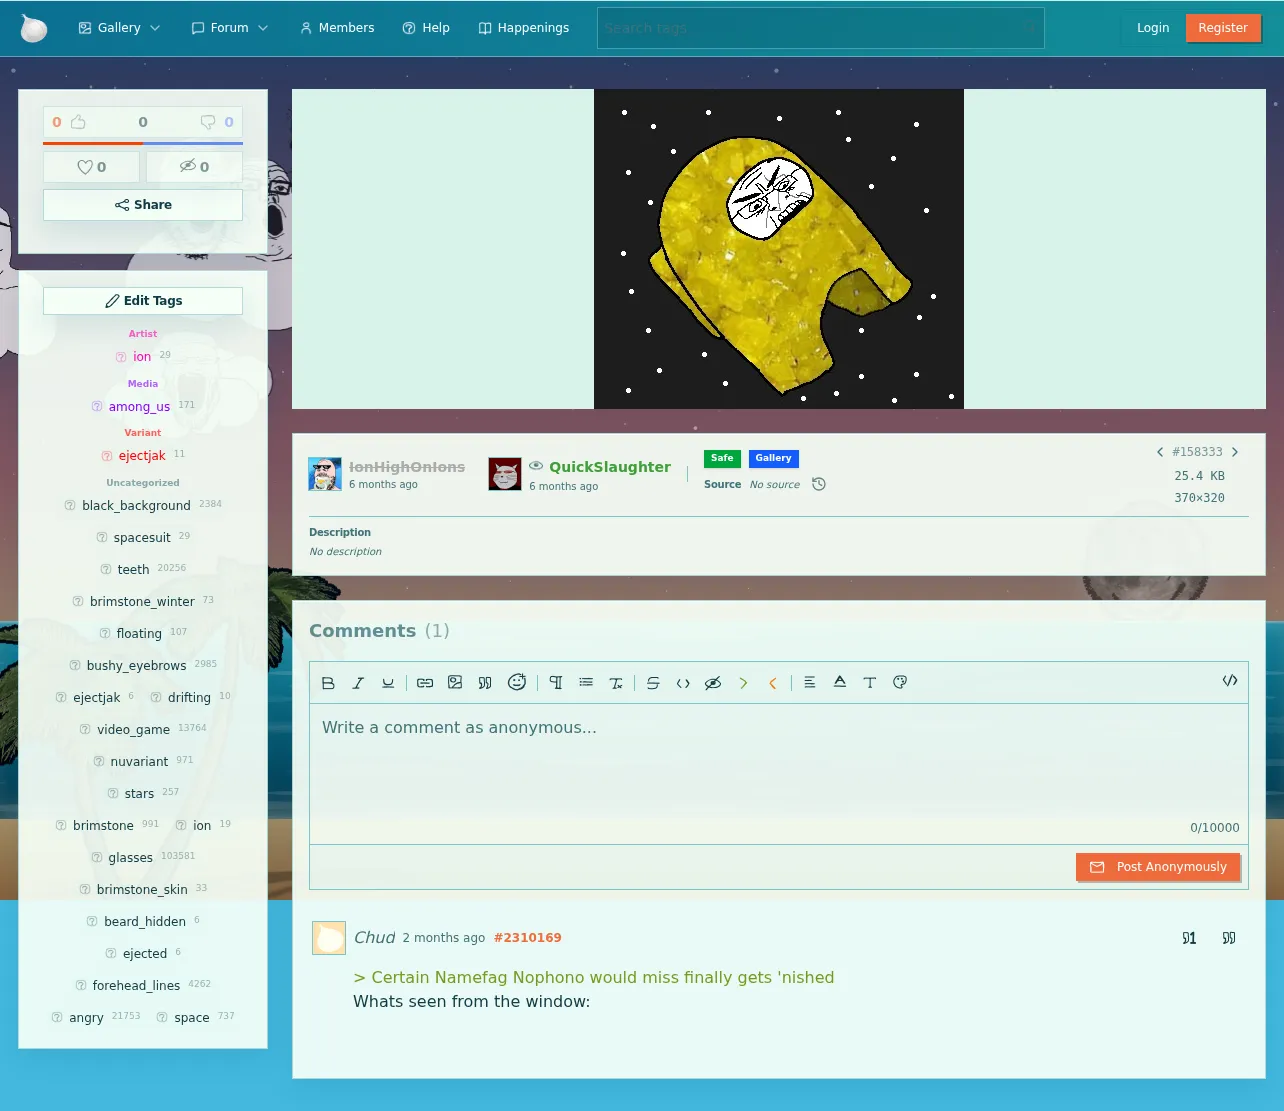Insert a hyperlink via the link icon
Screen dimensions: 1284x1111
click(x=425, y=683)
